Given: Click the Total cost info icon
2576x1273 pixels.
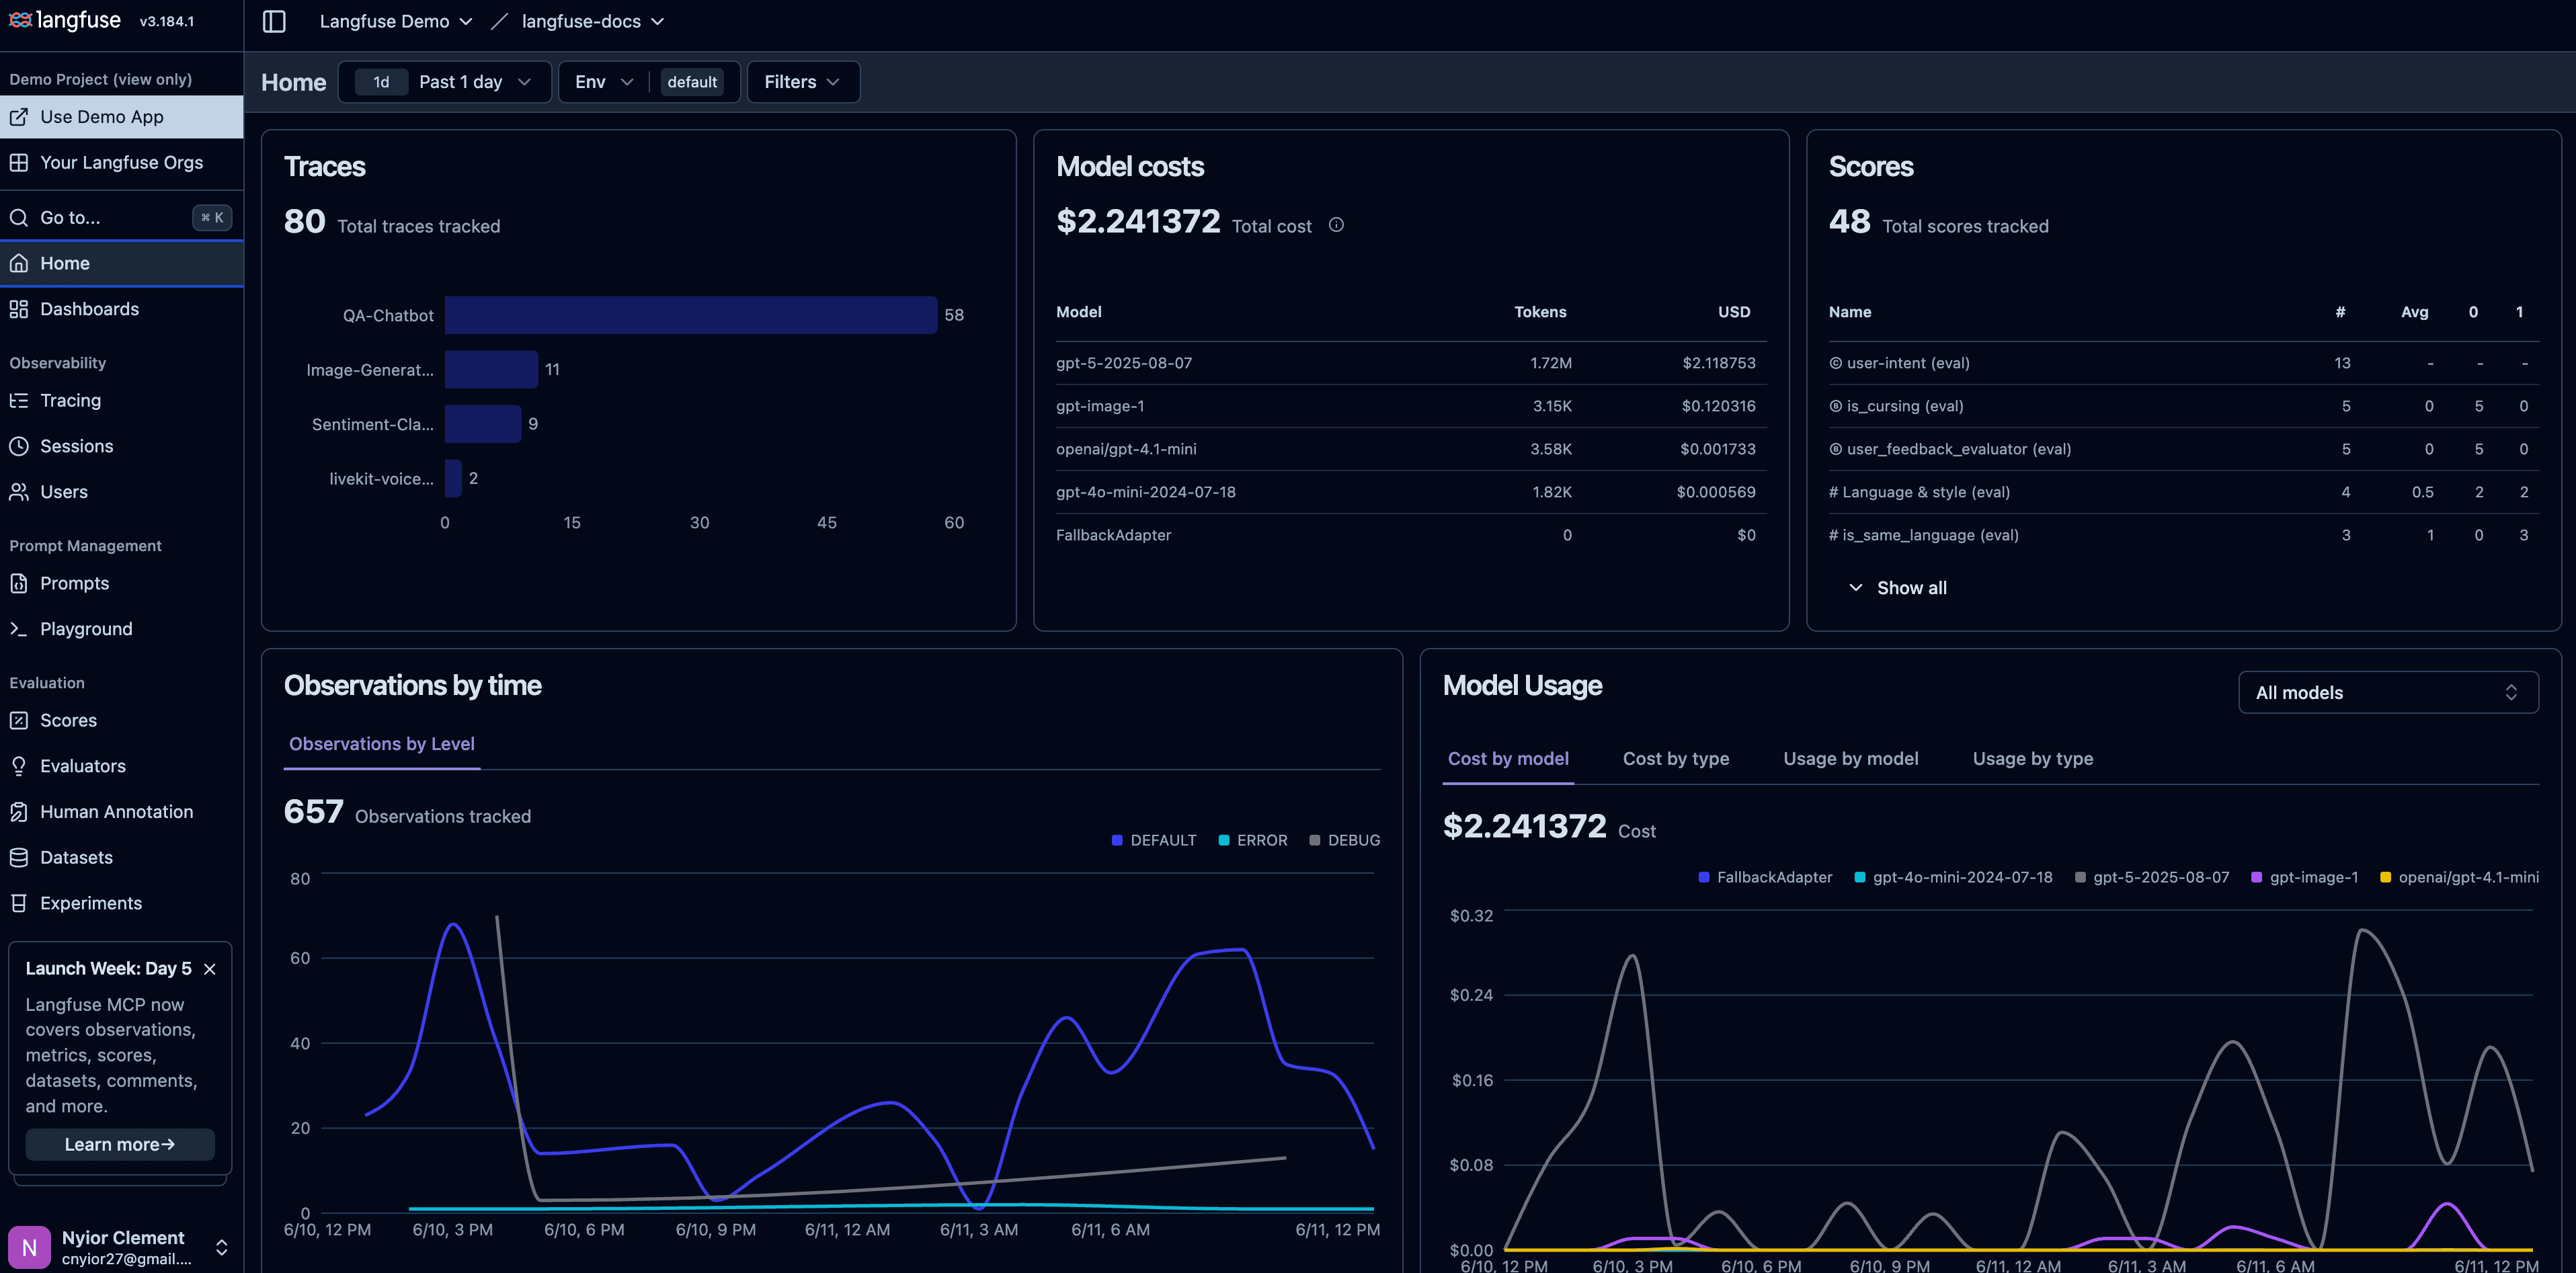Looking at the screenshot, I should pos(1336,225).
